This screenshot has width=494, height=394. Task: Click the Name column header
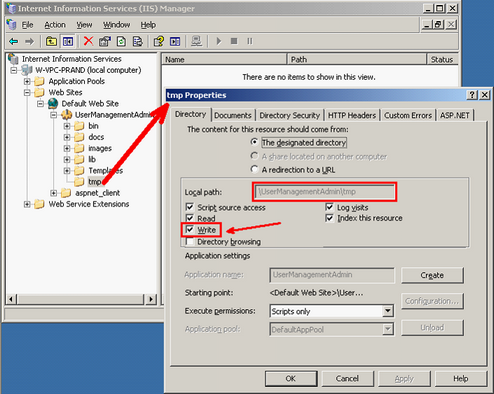click(224, 59)
